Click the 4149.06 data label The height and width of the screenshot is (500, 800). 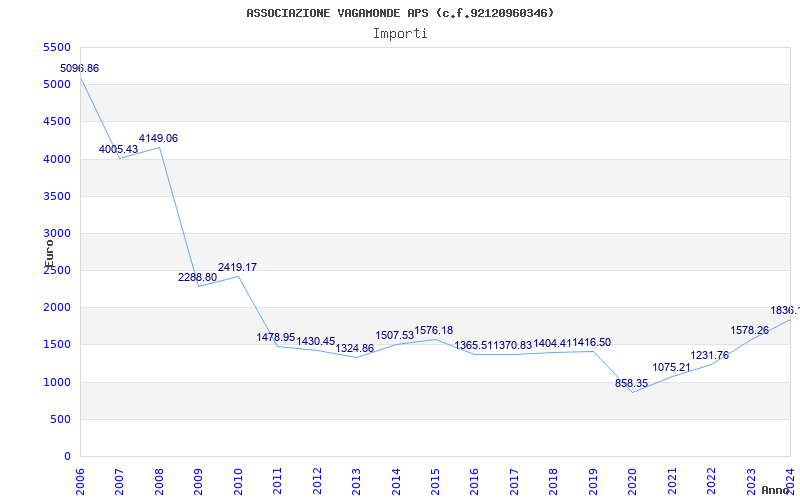(158, 138)
